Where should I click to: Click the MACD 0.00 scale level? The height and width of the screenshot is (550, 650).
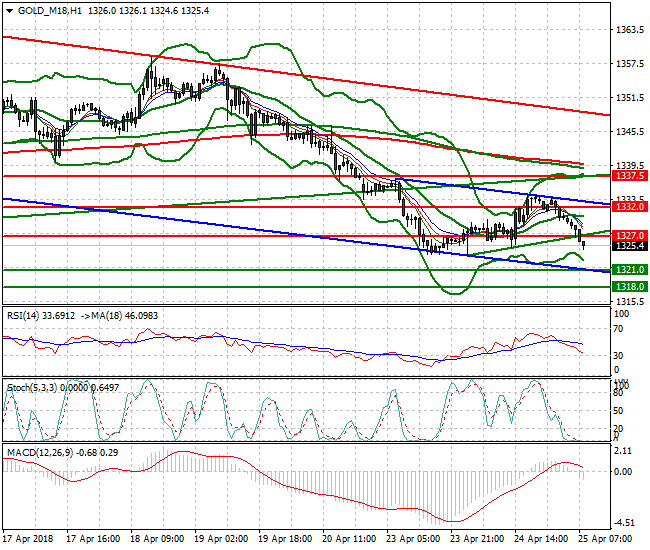click(623, 472)
